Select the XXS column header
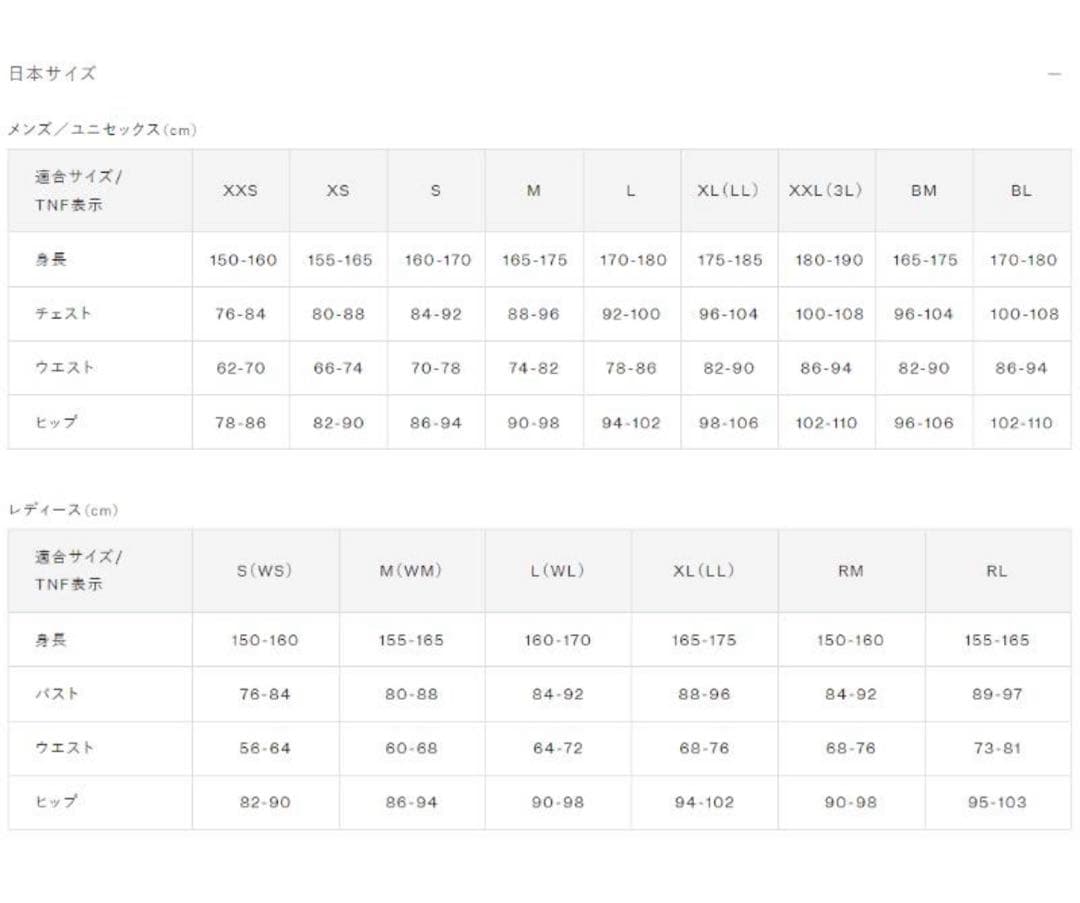Viewport: 1080px width, 903px height. 240,190
